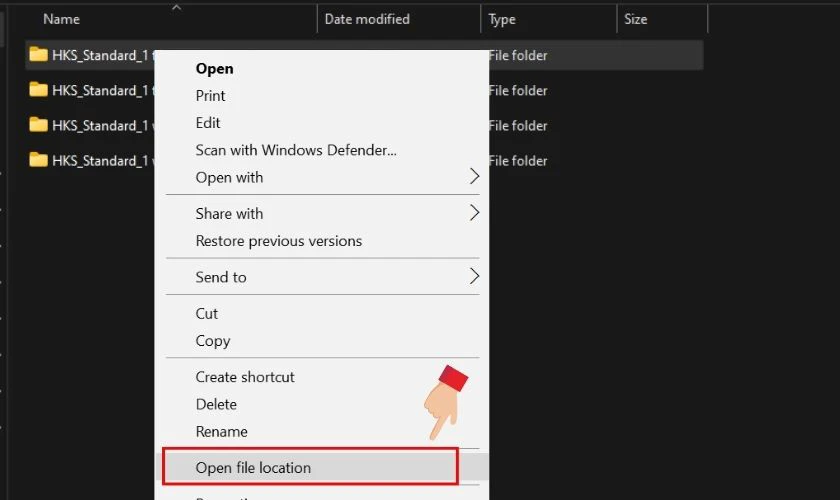Choose Scan with Windows Defender
This screenshot has height=500, width=840.
pos(296,150)
